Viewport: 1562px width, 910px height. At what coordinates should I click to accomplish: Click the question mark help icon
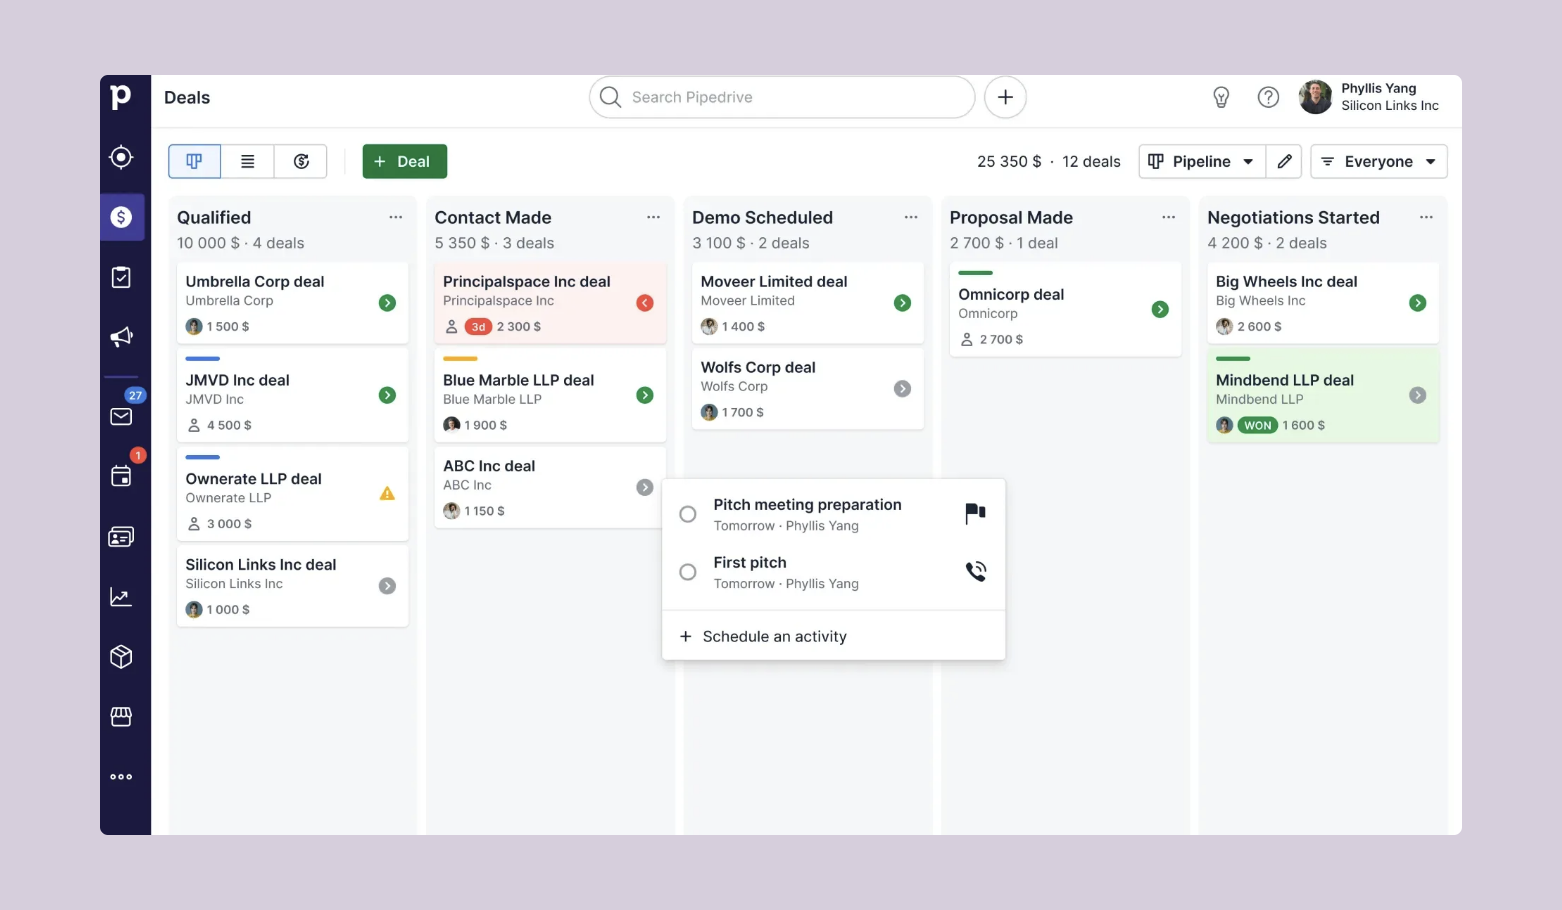(1268, 97)
